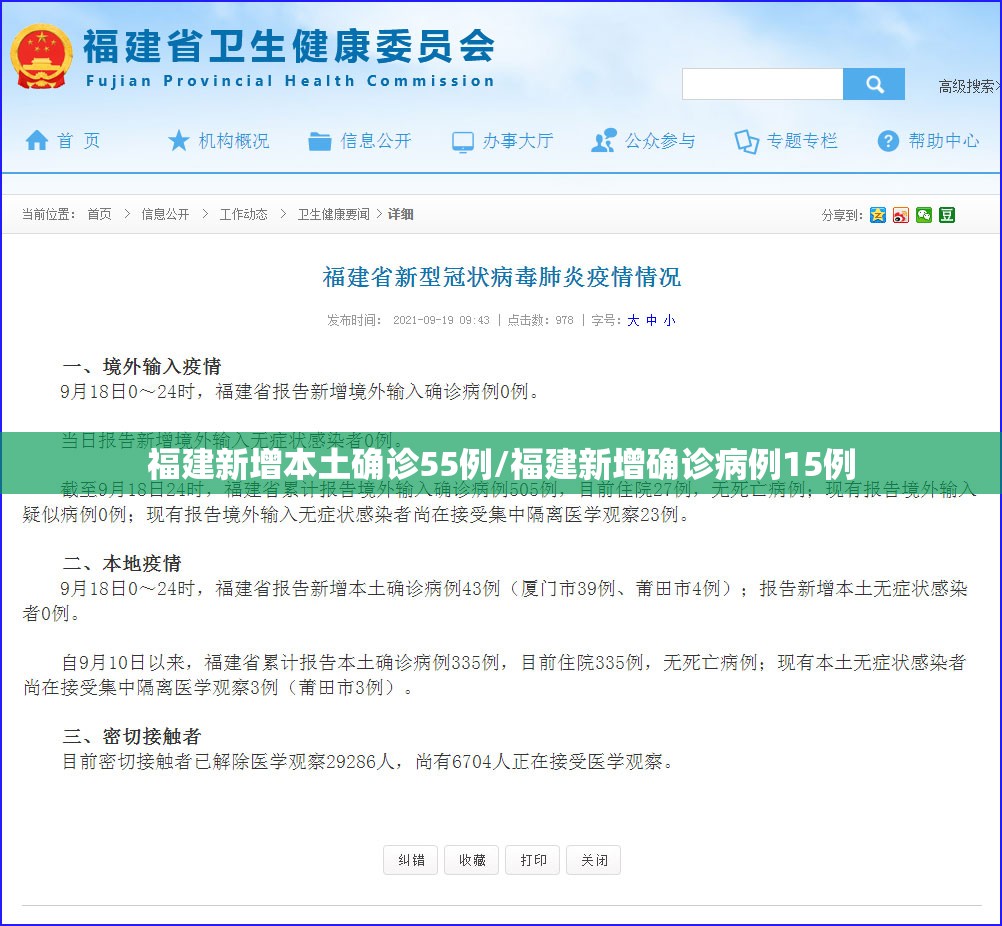Click the 专题专栏 pages icon
This screenshot has width=1002, height=926.
point(746,141)
